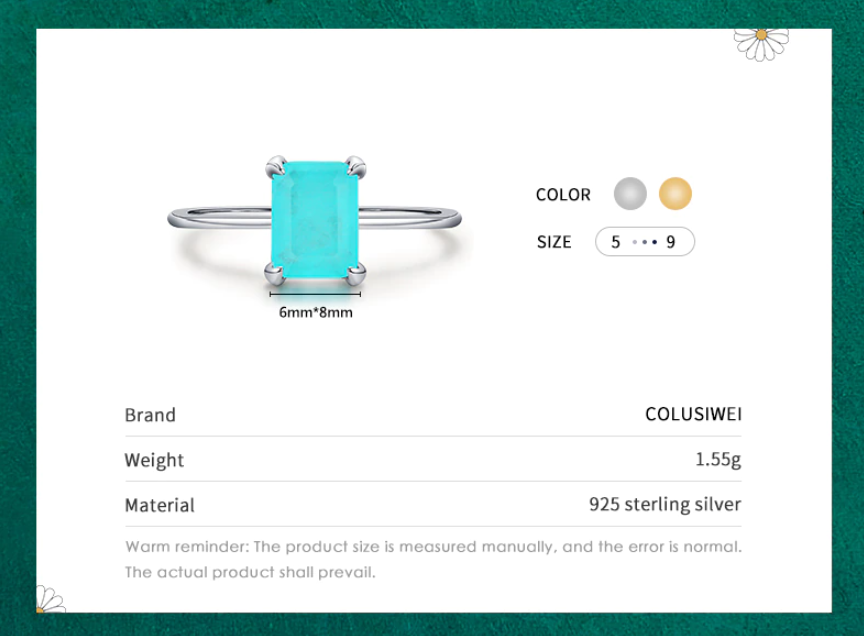Click the dots in the size selector
The image size is (864, 636).
pos(644,242)
